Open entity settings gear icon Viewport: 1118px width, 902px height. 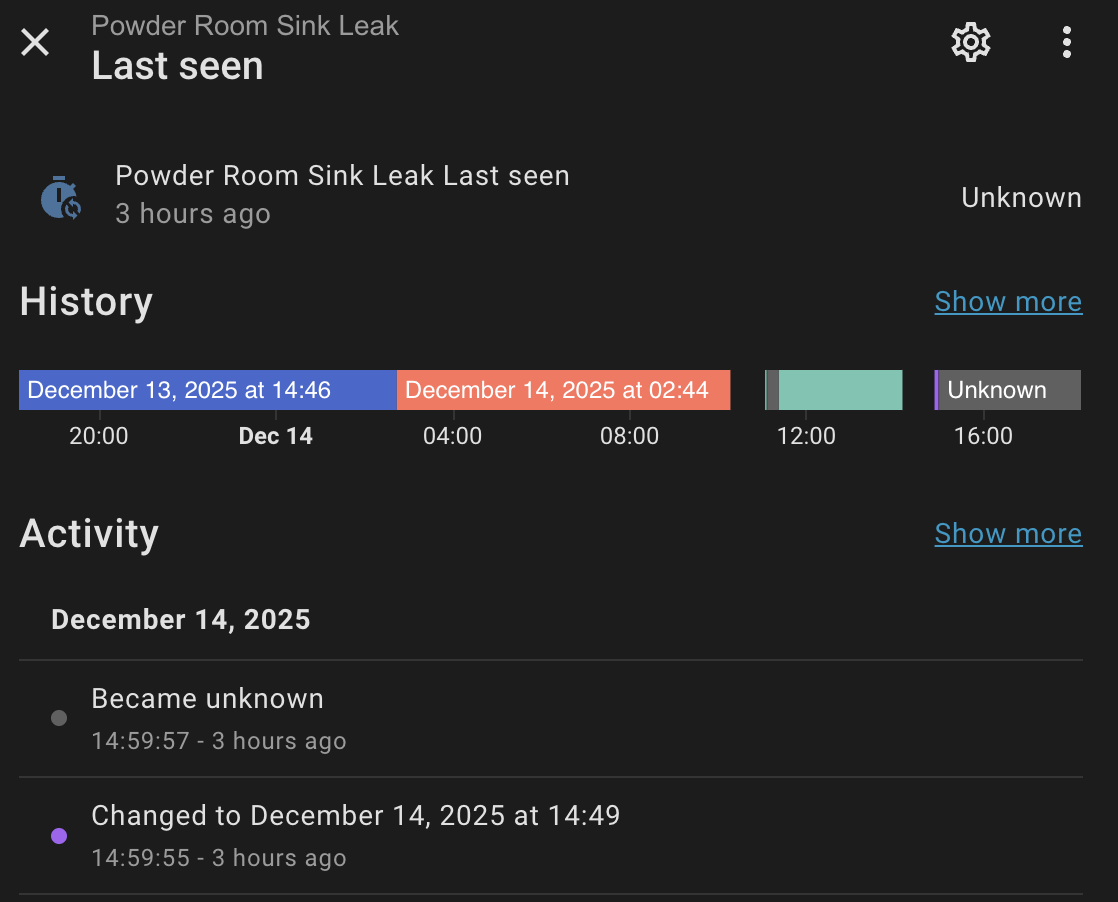tap(970, 43)
